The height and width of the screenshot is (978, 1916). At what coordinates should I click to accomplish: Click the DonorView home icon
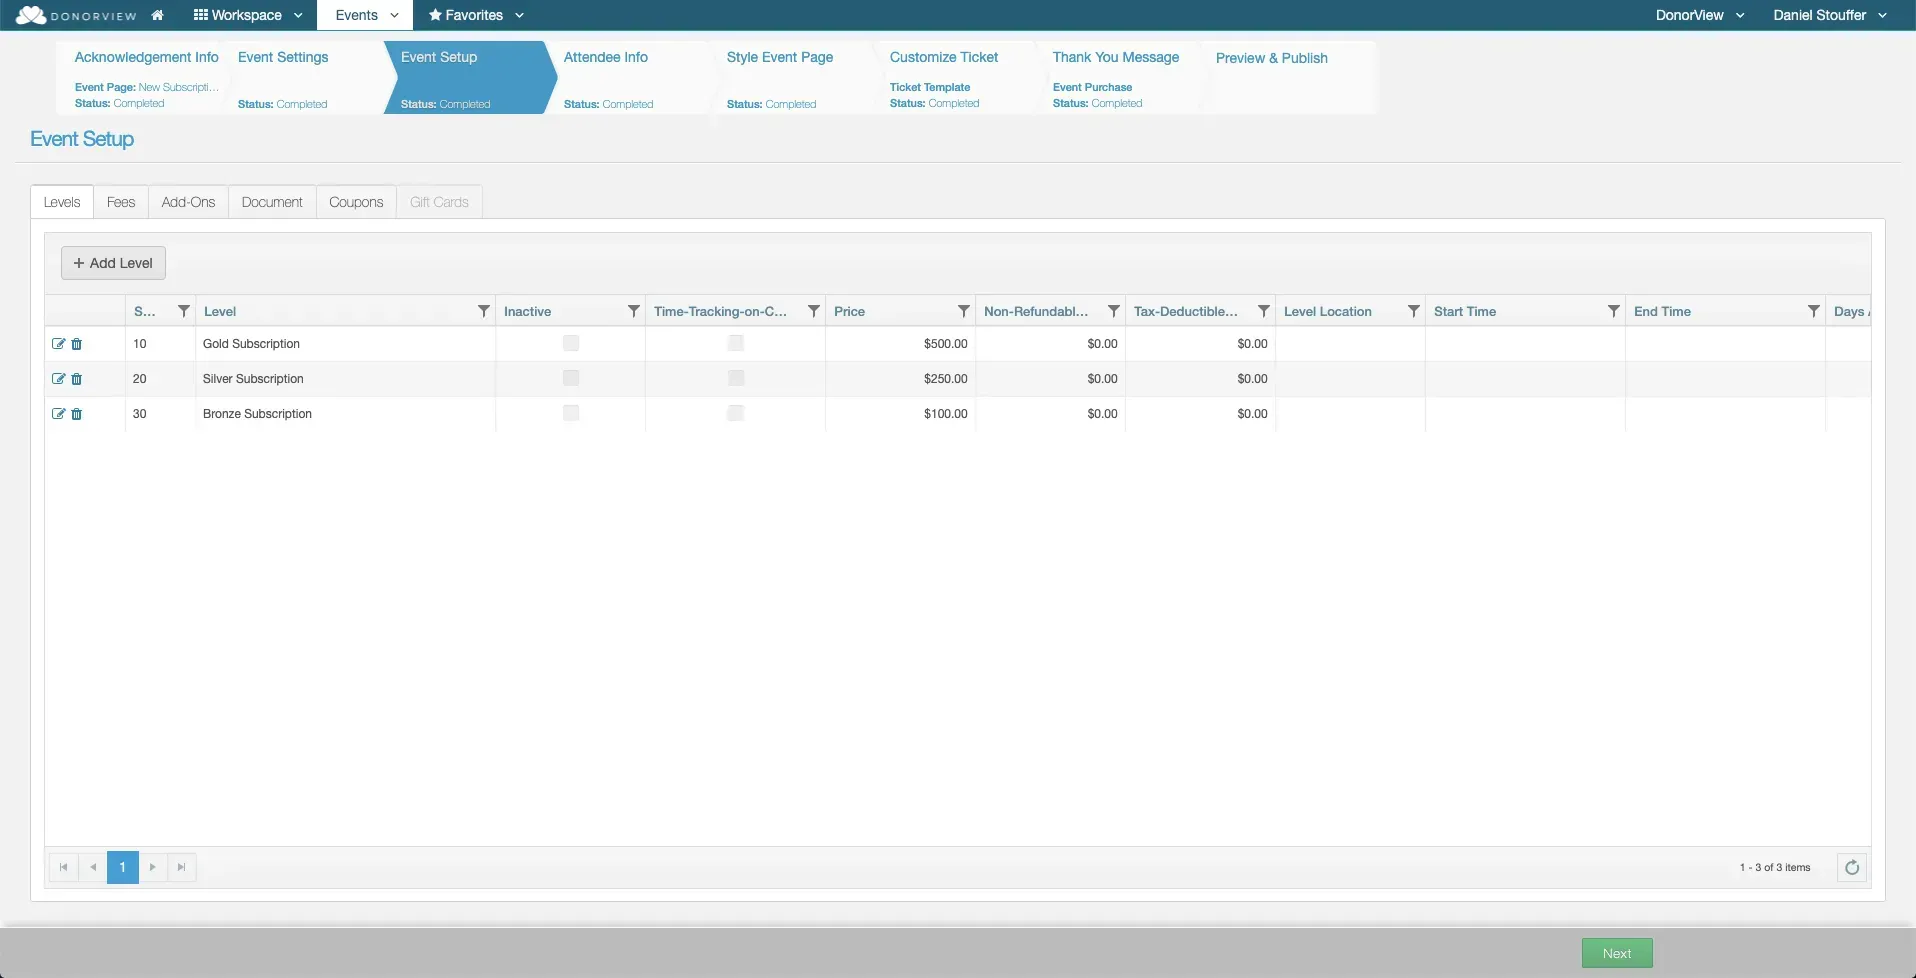(x=157, y=15)
